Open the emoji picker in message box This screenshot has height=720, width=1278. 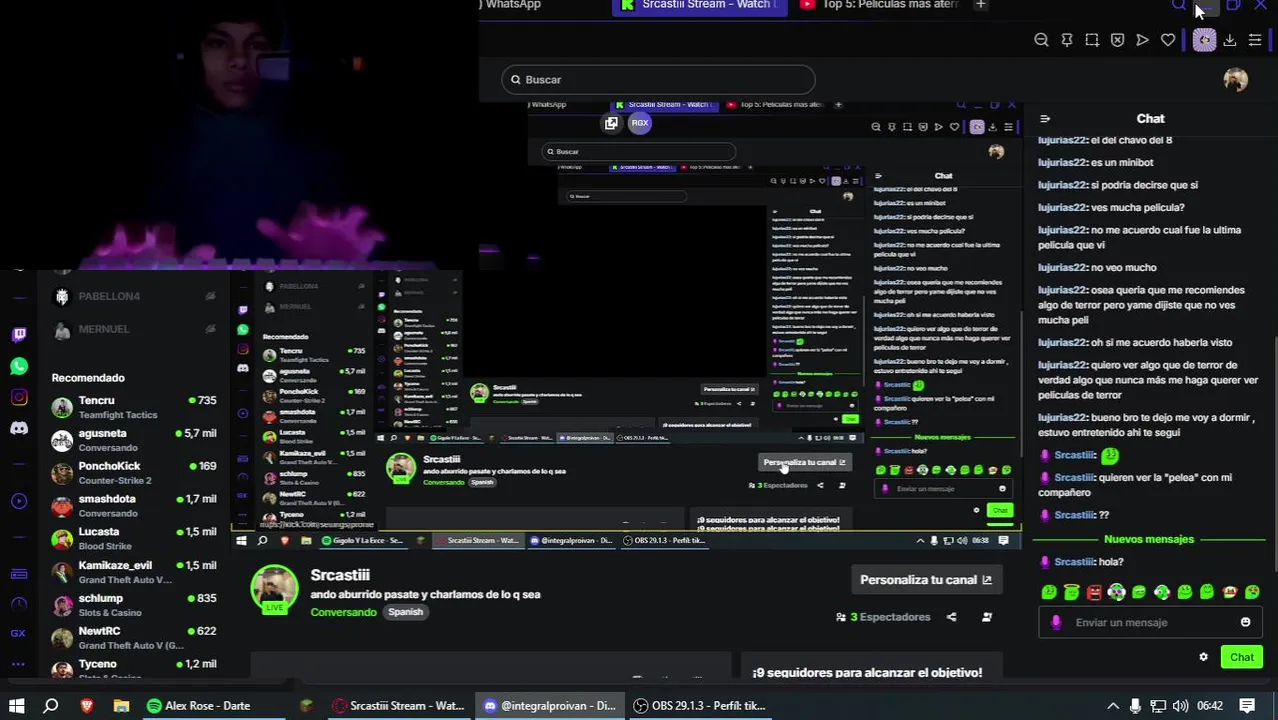pyautogui.click(x=1245, y=622)
